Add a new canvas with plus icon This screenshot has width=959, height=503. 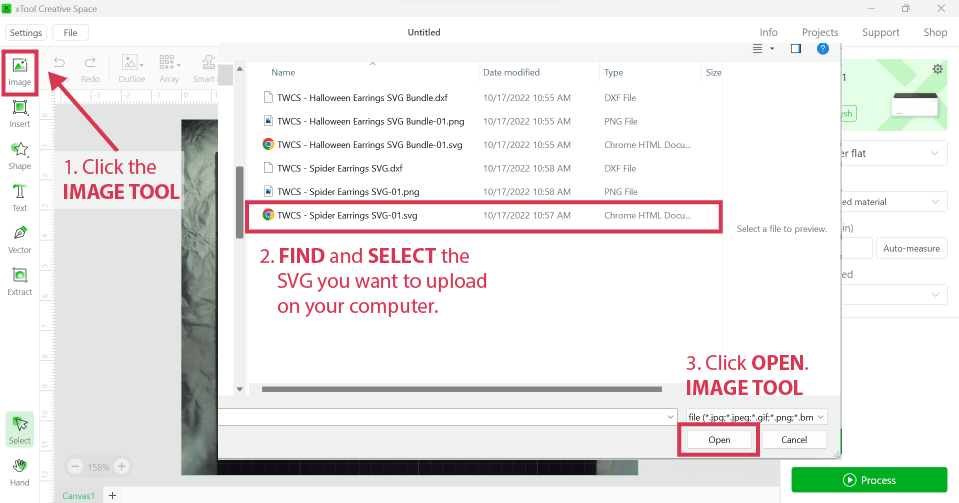click(113, 495)
